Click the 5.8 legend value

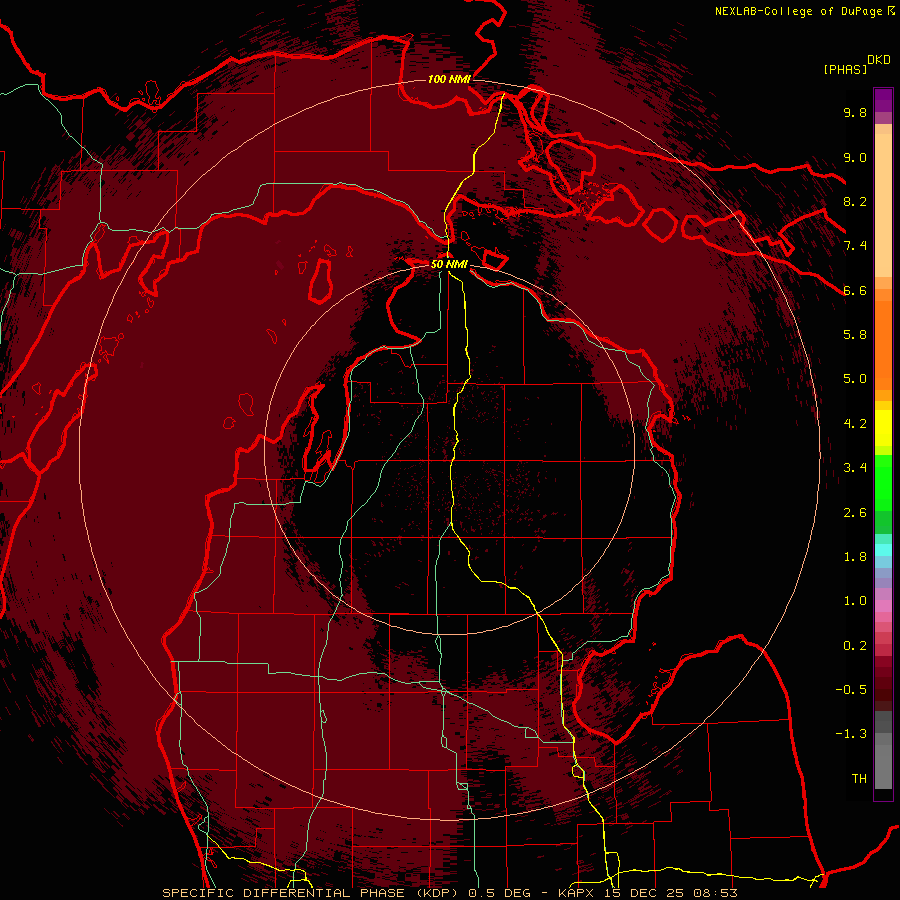pyautogui.click(x=855, y=335)
